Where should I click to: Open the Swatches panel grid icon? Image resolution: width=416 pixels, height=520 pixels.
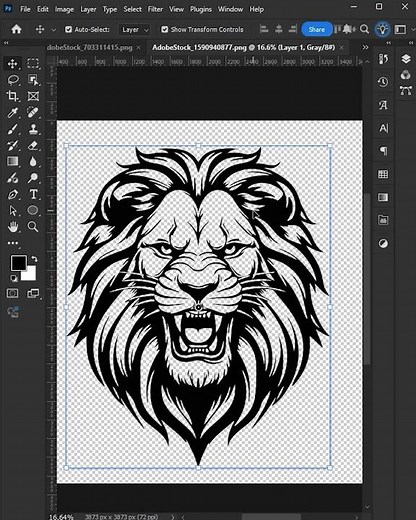(383, 174)
